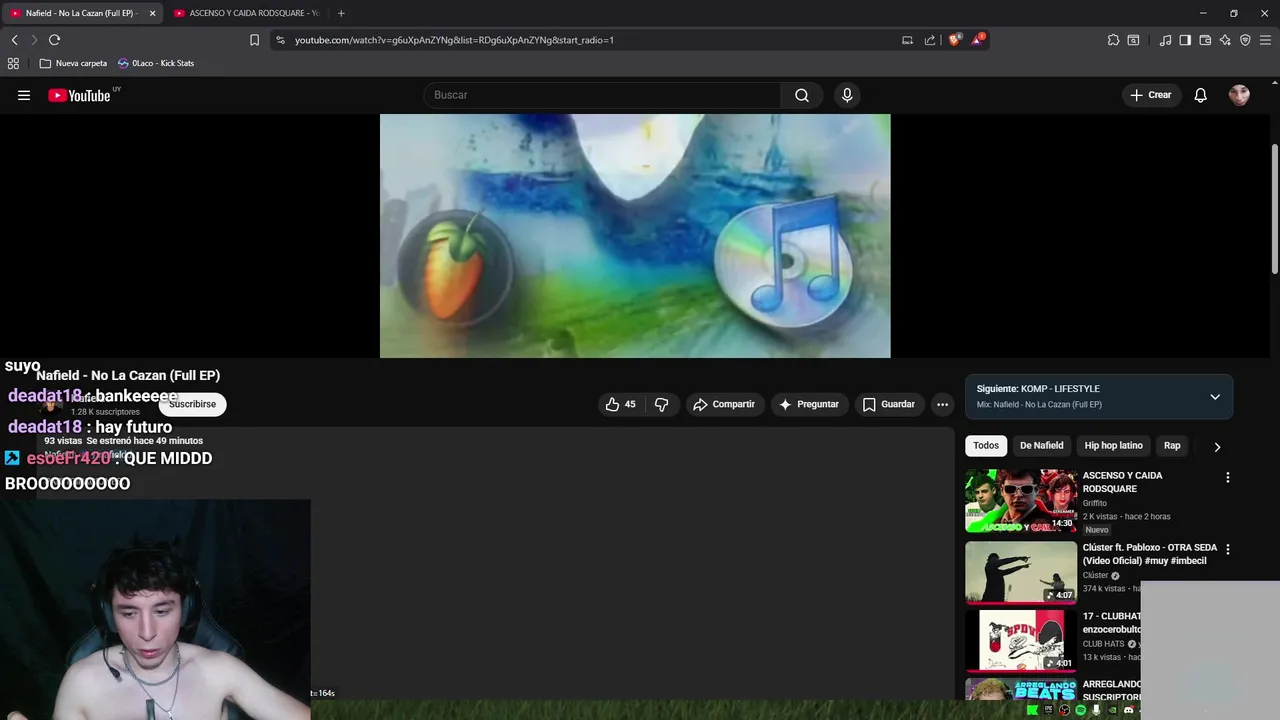Viewport: 1280px width, 720px height.
Task: Click the video title Nafield No La Cazan
Action: point(128,375)
